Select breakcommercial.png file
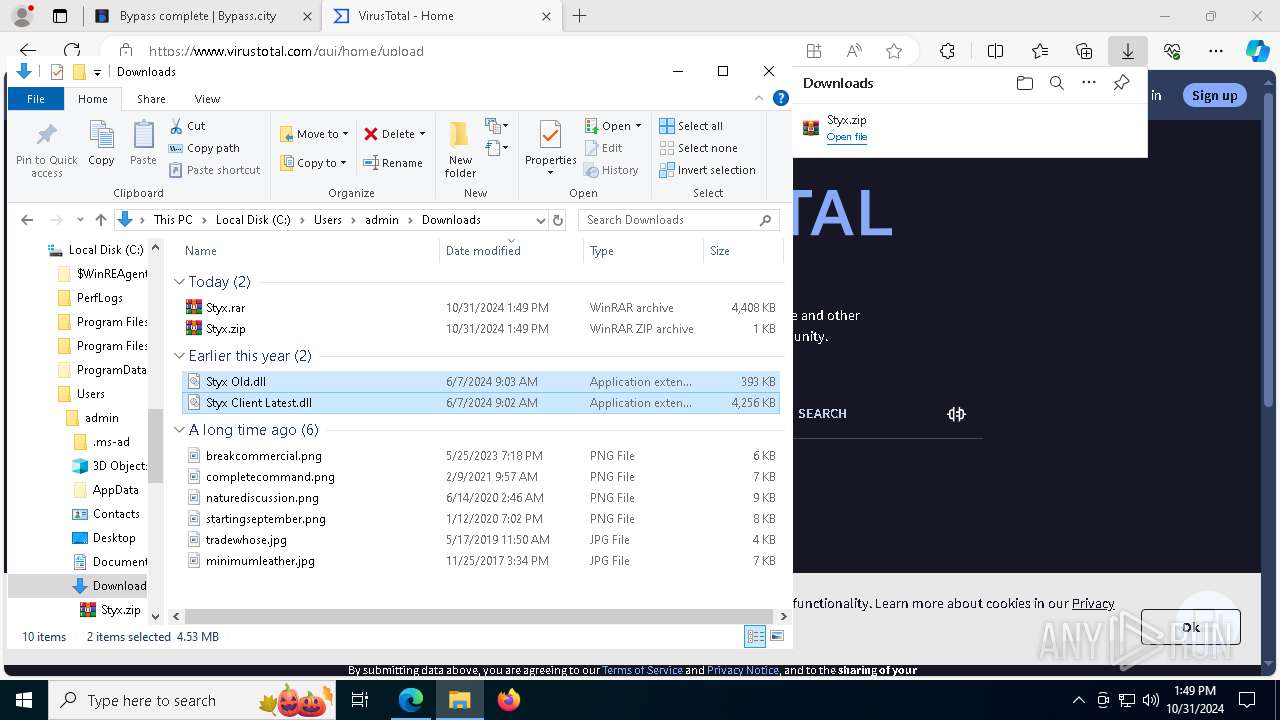This screenshot has width=1280, height=720. (x=480, y=456)
